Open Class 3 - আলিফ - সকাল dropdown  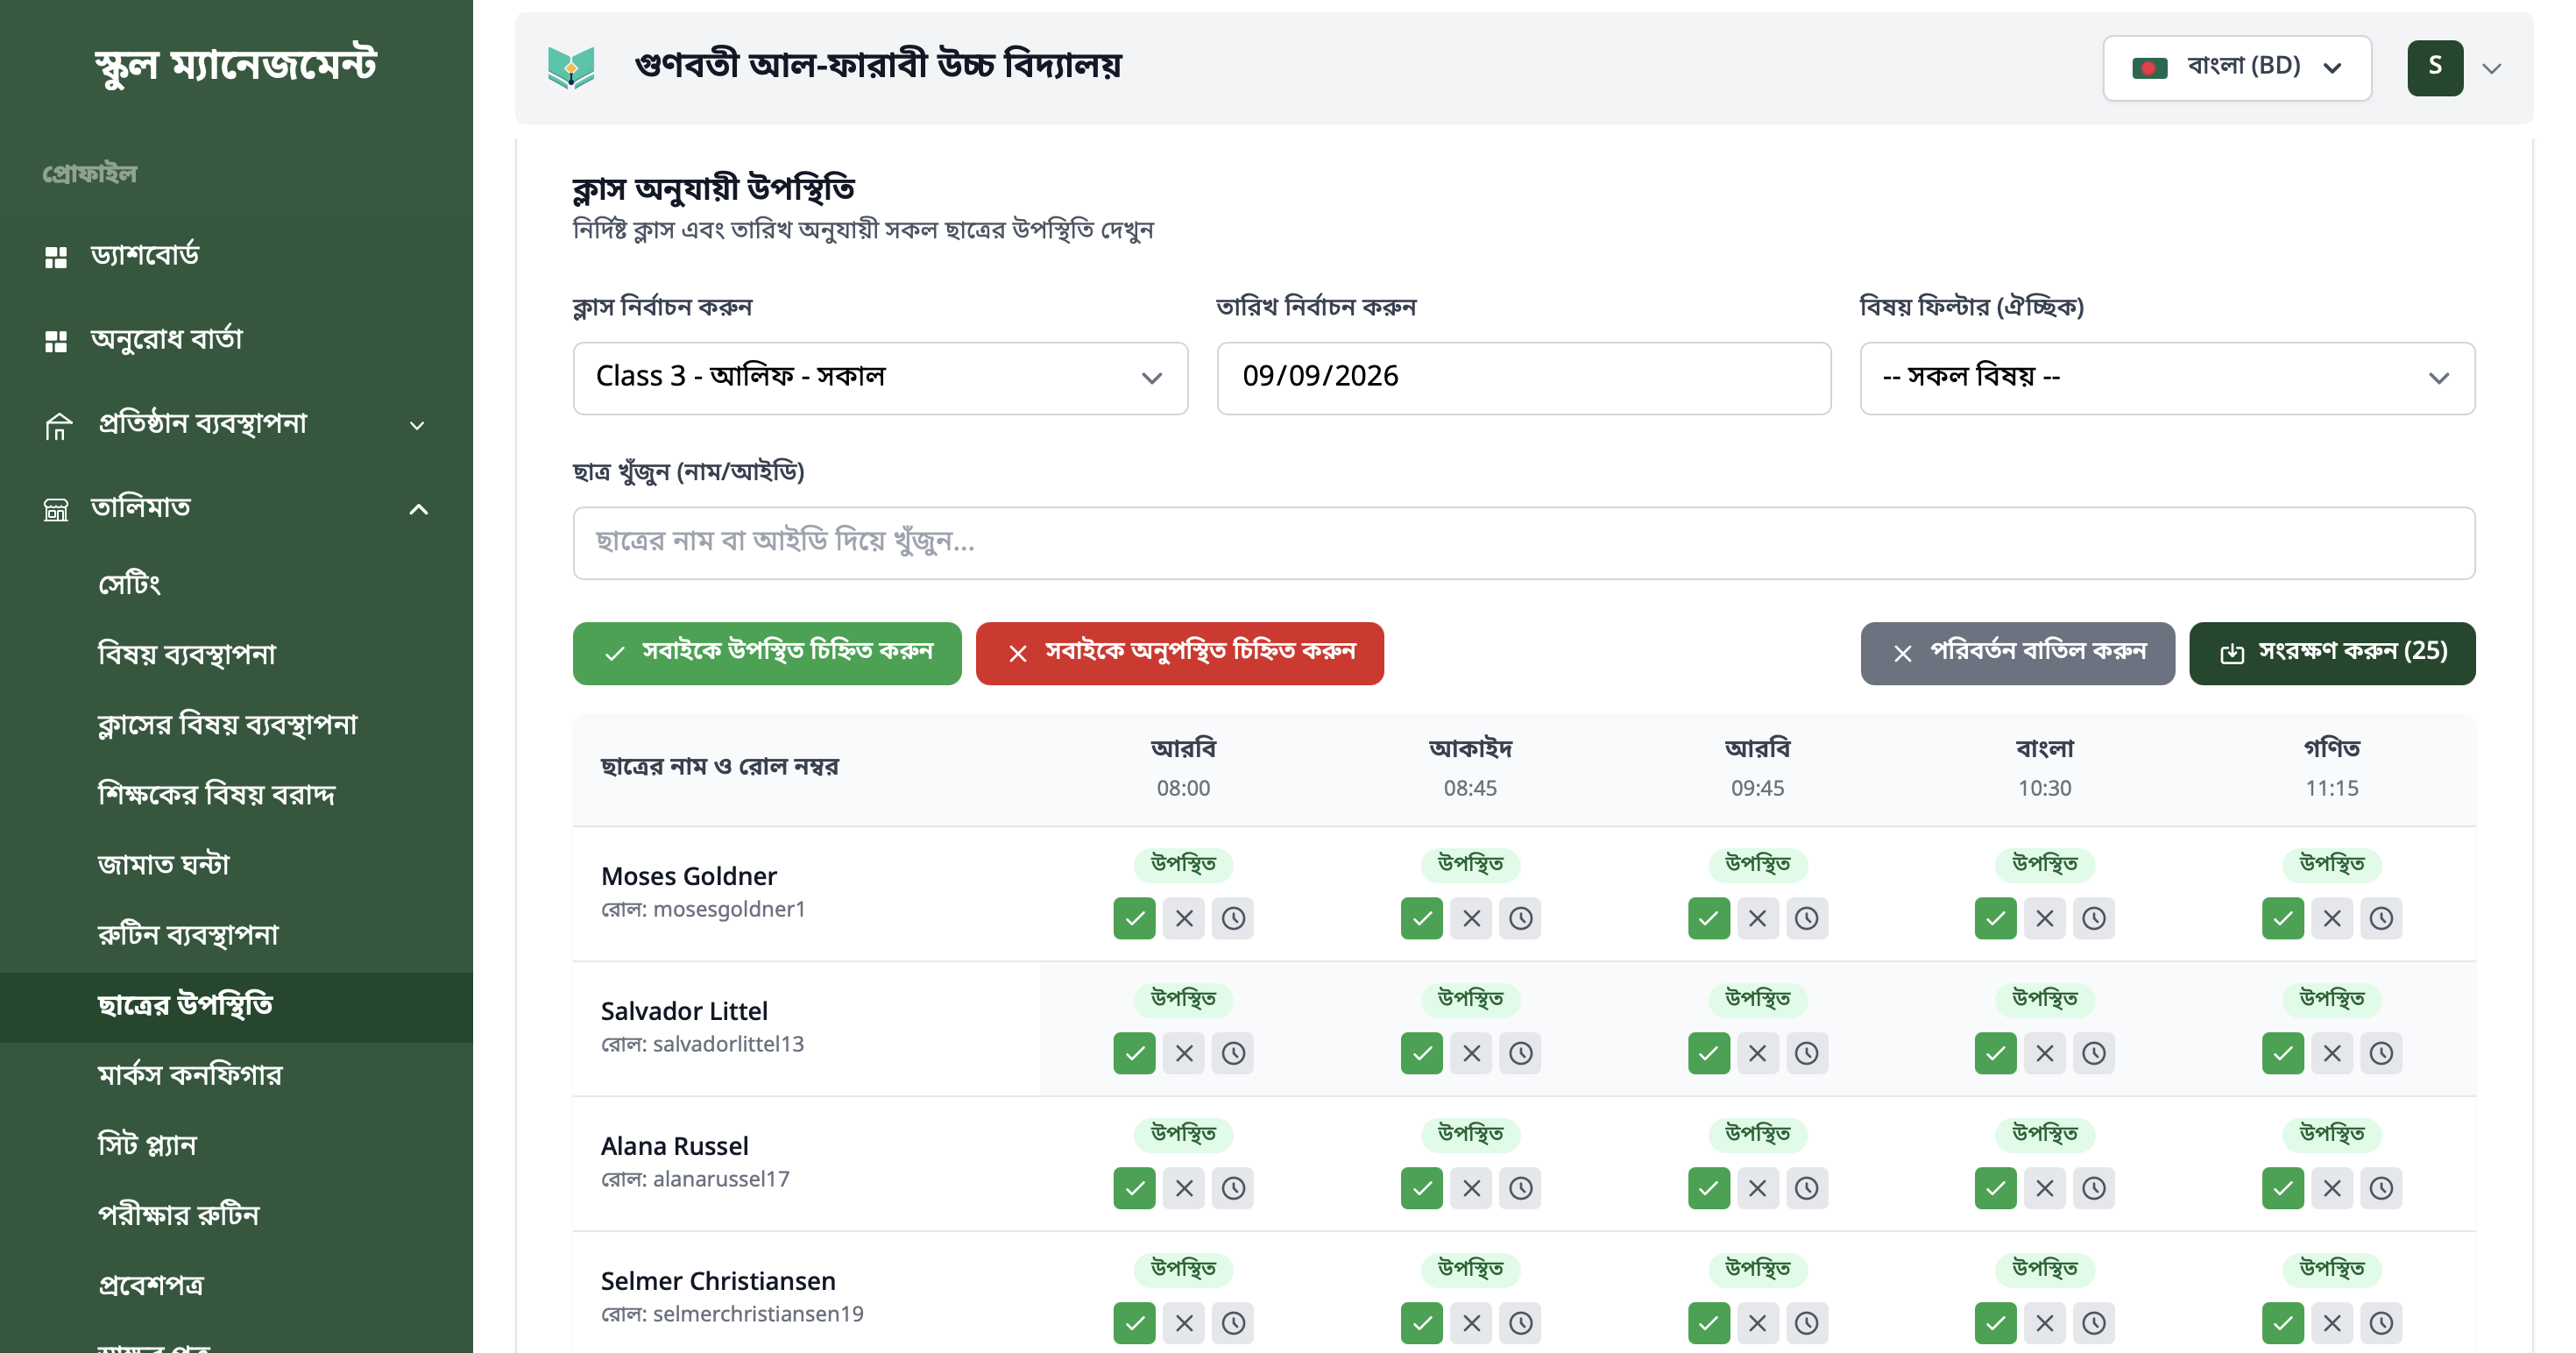click(880, 378)
